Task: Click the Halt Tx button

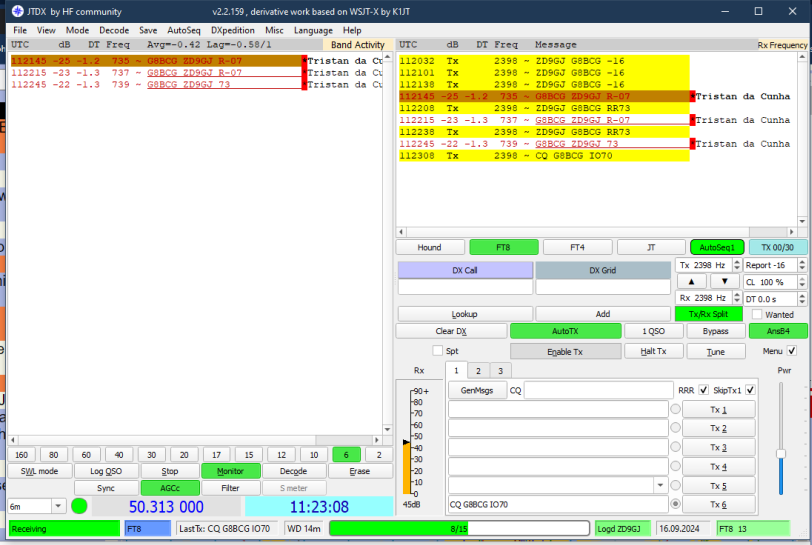Action: [654, 351]
